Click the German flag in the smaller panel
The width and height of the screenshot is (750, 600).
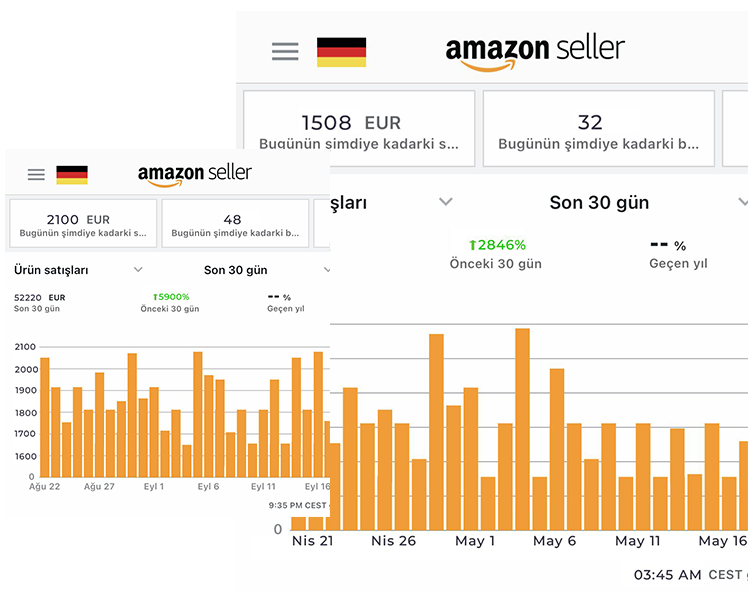[x=72, y=175]
